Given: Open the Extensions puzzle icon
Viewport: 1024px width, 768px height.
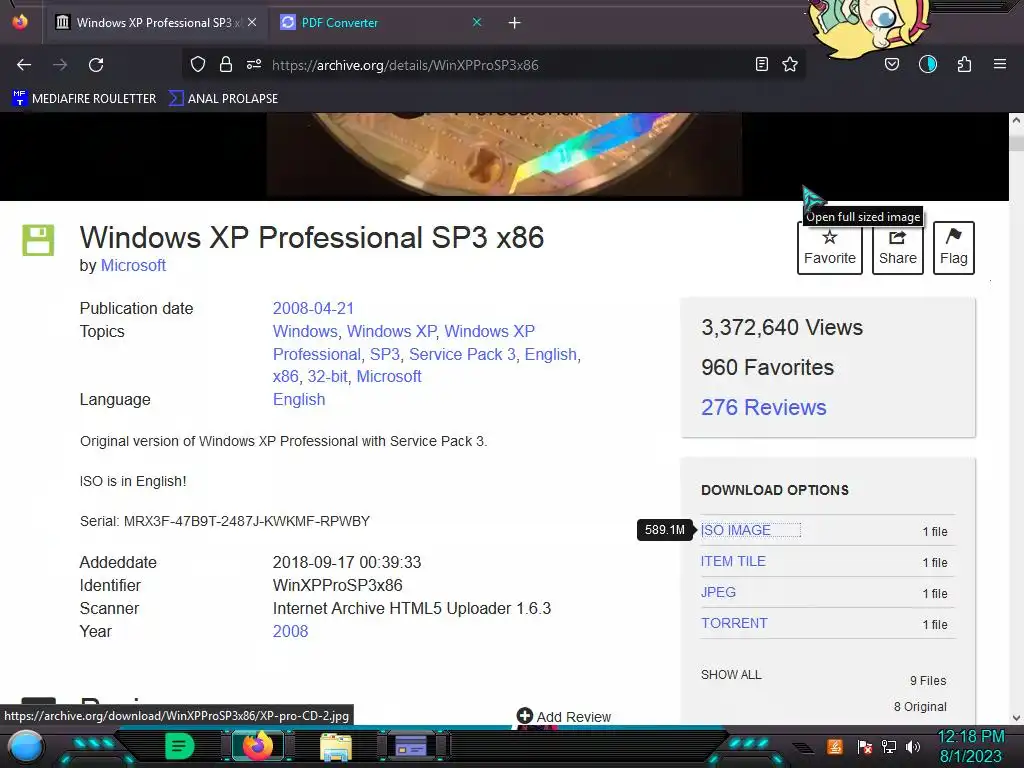Looking at the screenshot, I should click(964, 65).
